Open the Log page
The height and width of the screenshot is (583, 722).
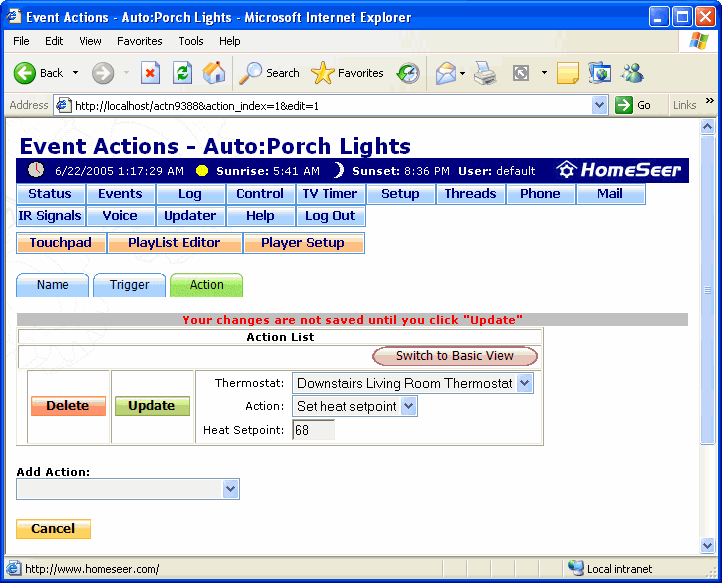[x=190, y=194]
